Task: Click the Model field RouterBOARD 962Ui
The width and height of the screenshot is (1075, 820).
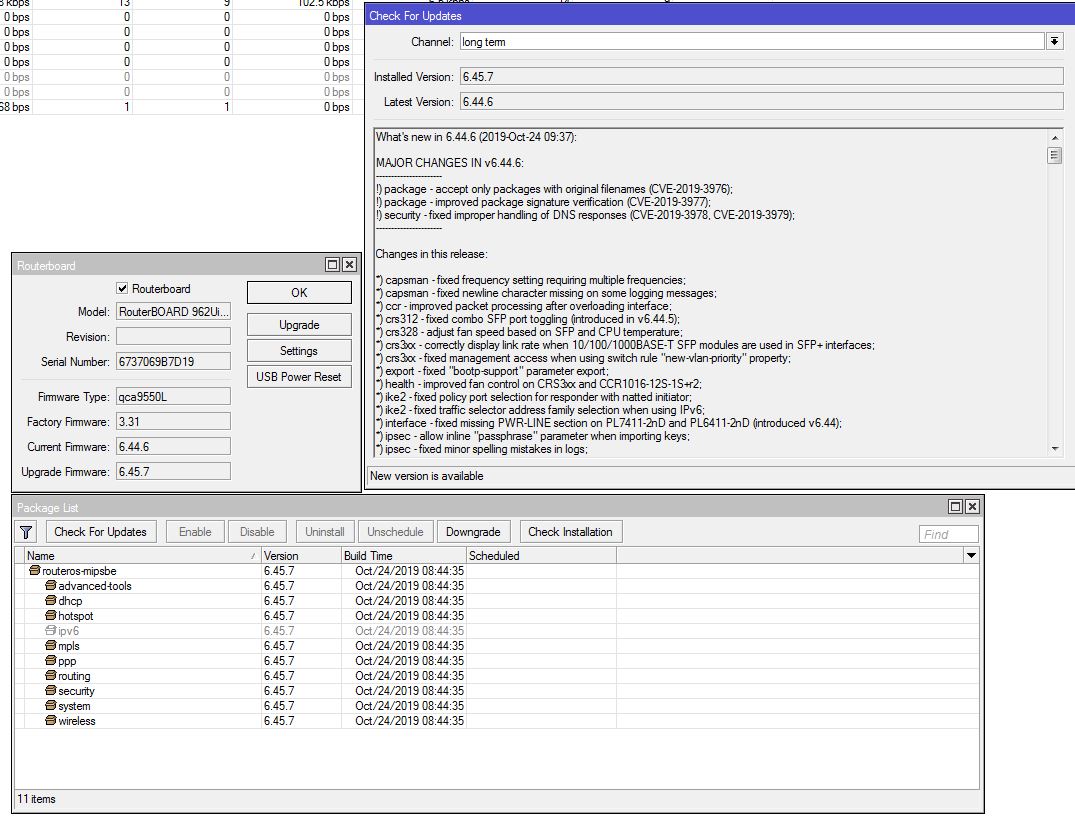Action: (173, 312)
